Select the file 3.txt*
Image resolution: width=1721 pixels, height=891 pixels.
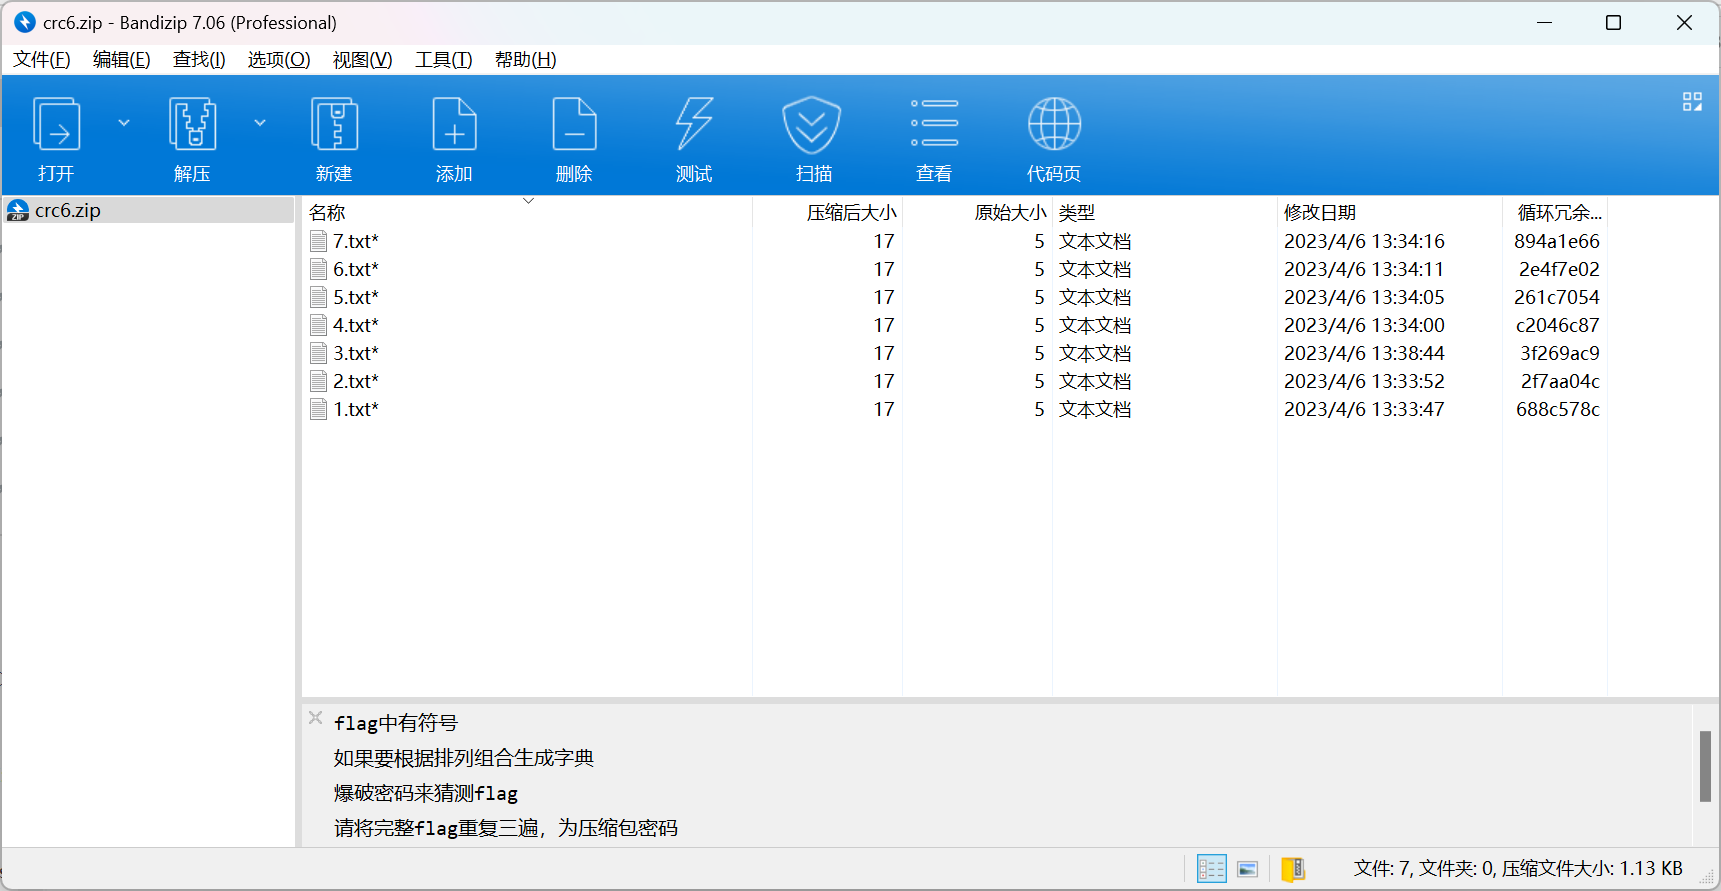pyautogui.click(x=356, y=353)
